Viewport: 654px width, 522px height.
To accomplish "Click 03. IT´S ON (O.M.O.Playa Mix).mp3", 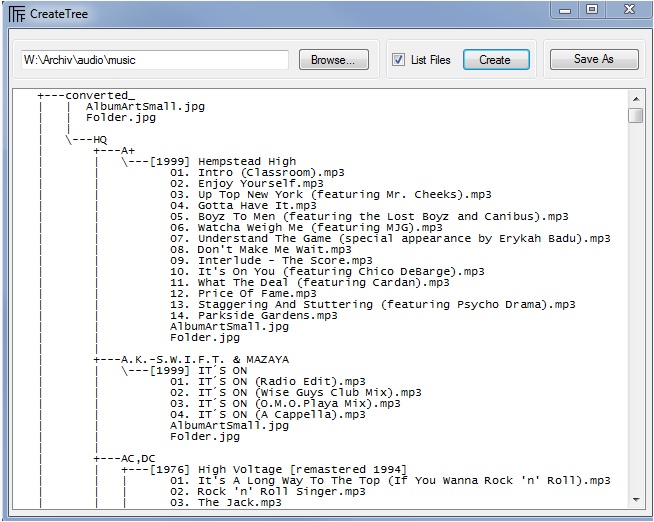I will pyautogui.click(x=285, y=404).
